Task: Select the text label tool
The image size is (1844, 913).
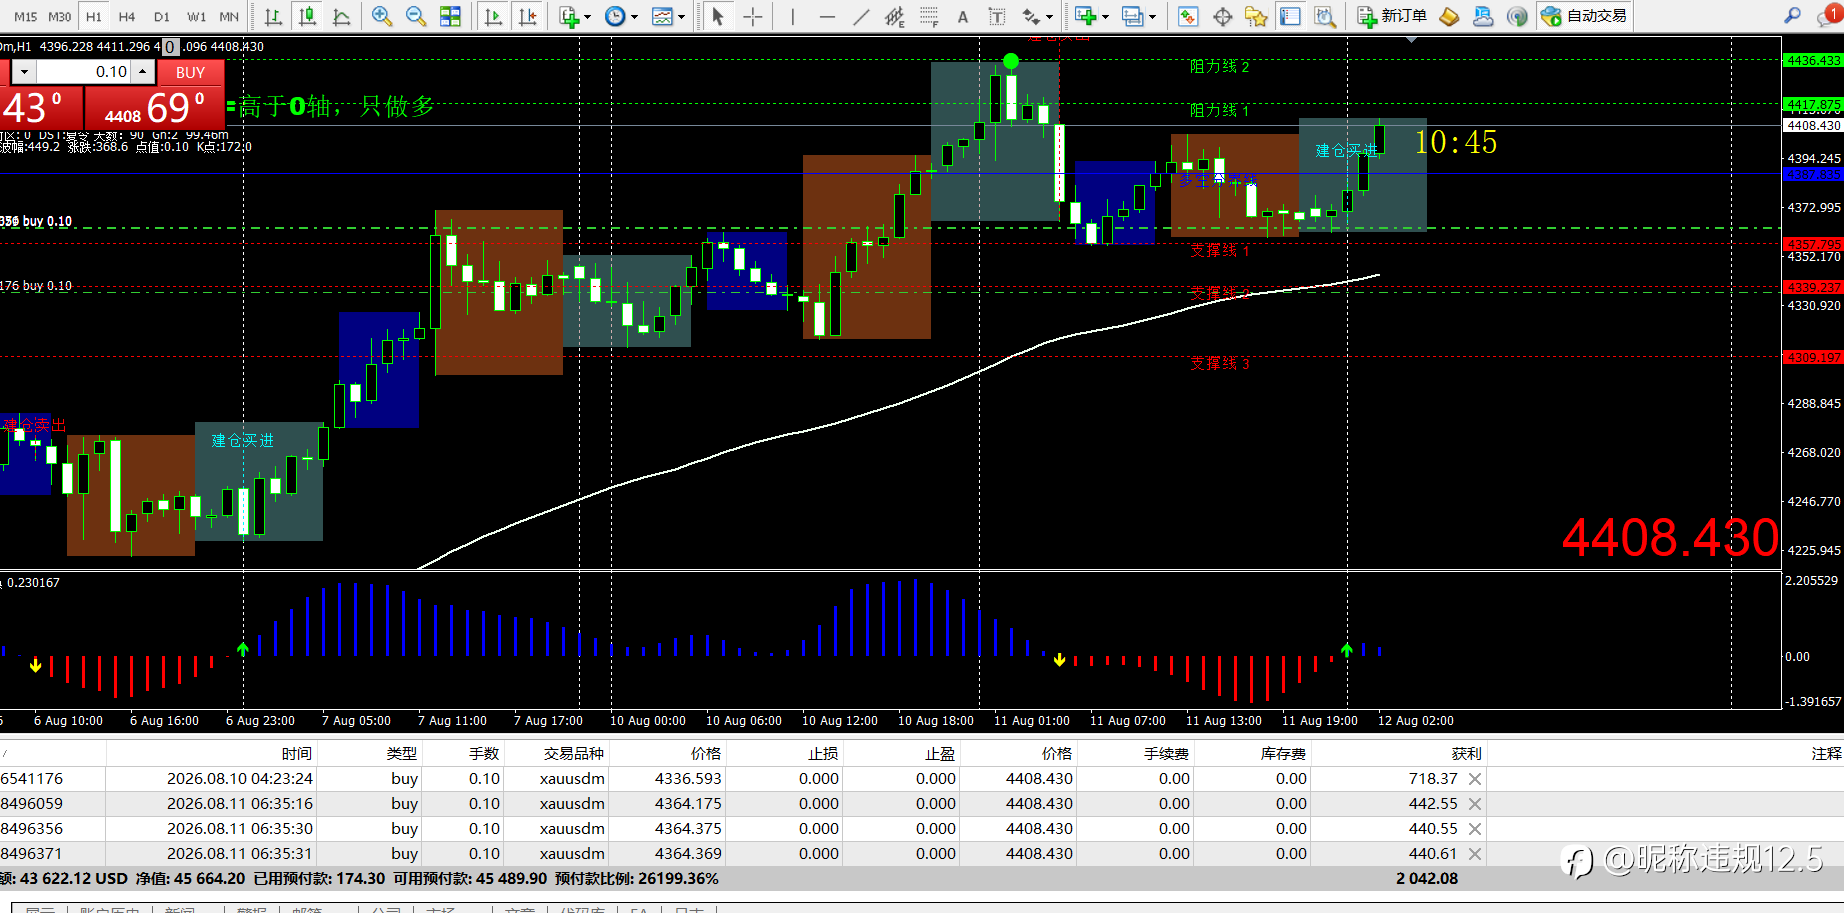Action: click(x=996, y=16)
